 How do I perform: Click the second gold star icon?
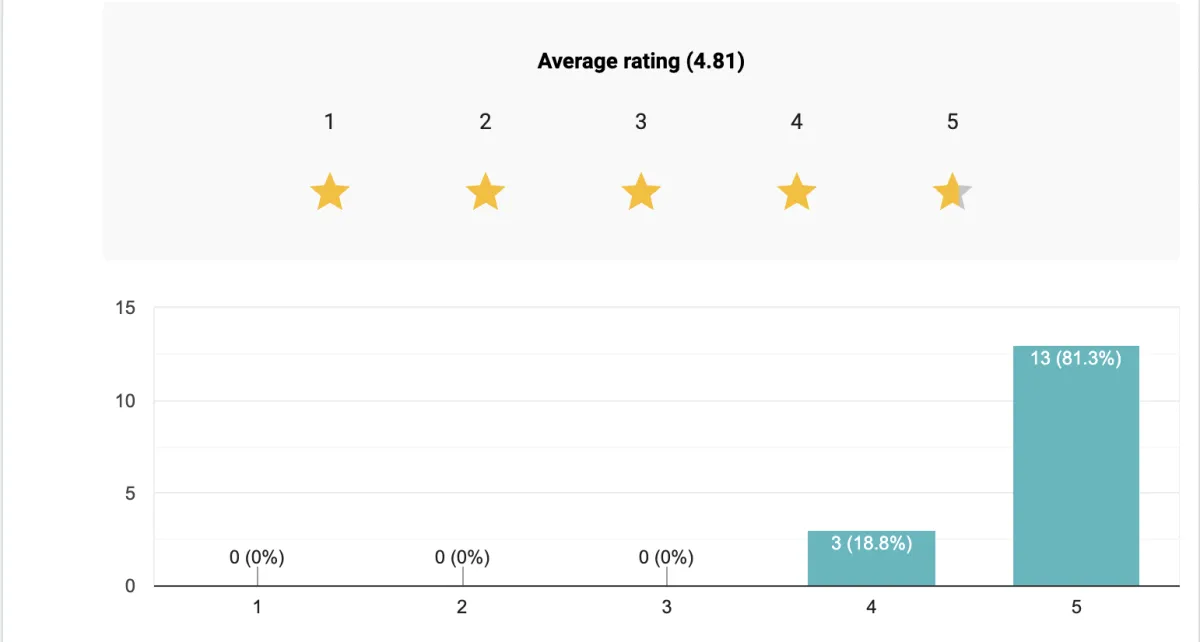(x=485, y=191)
